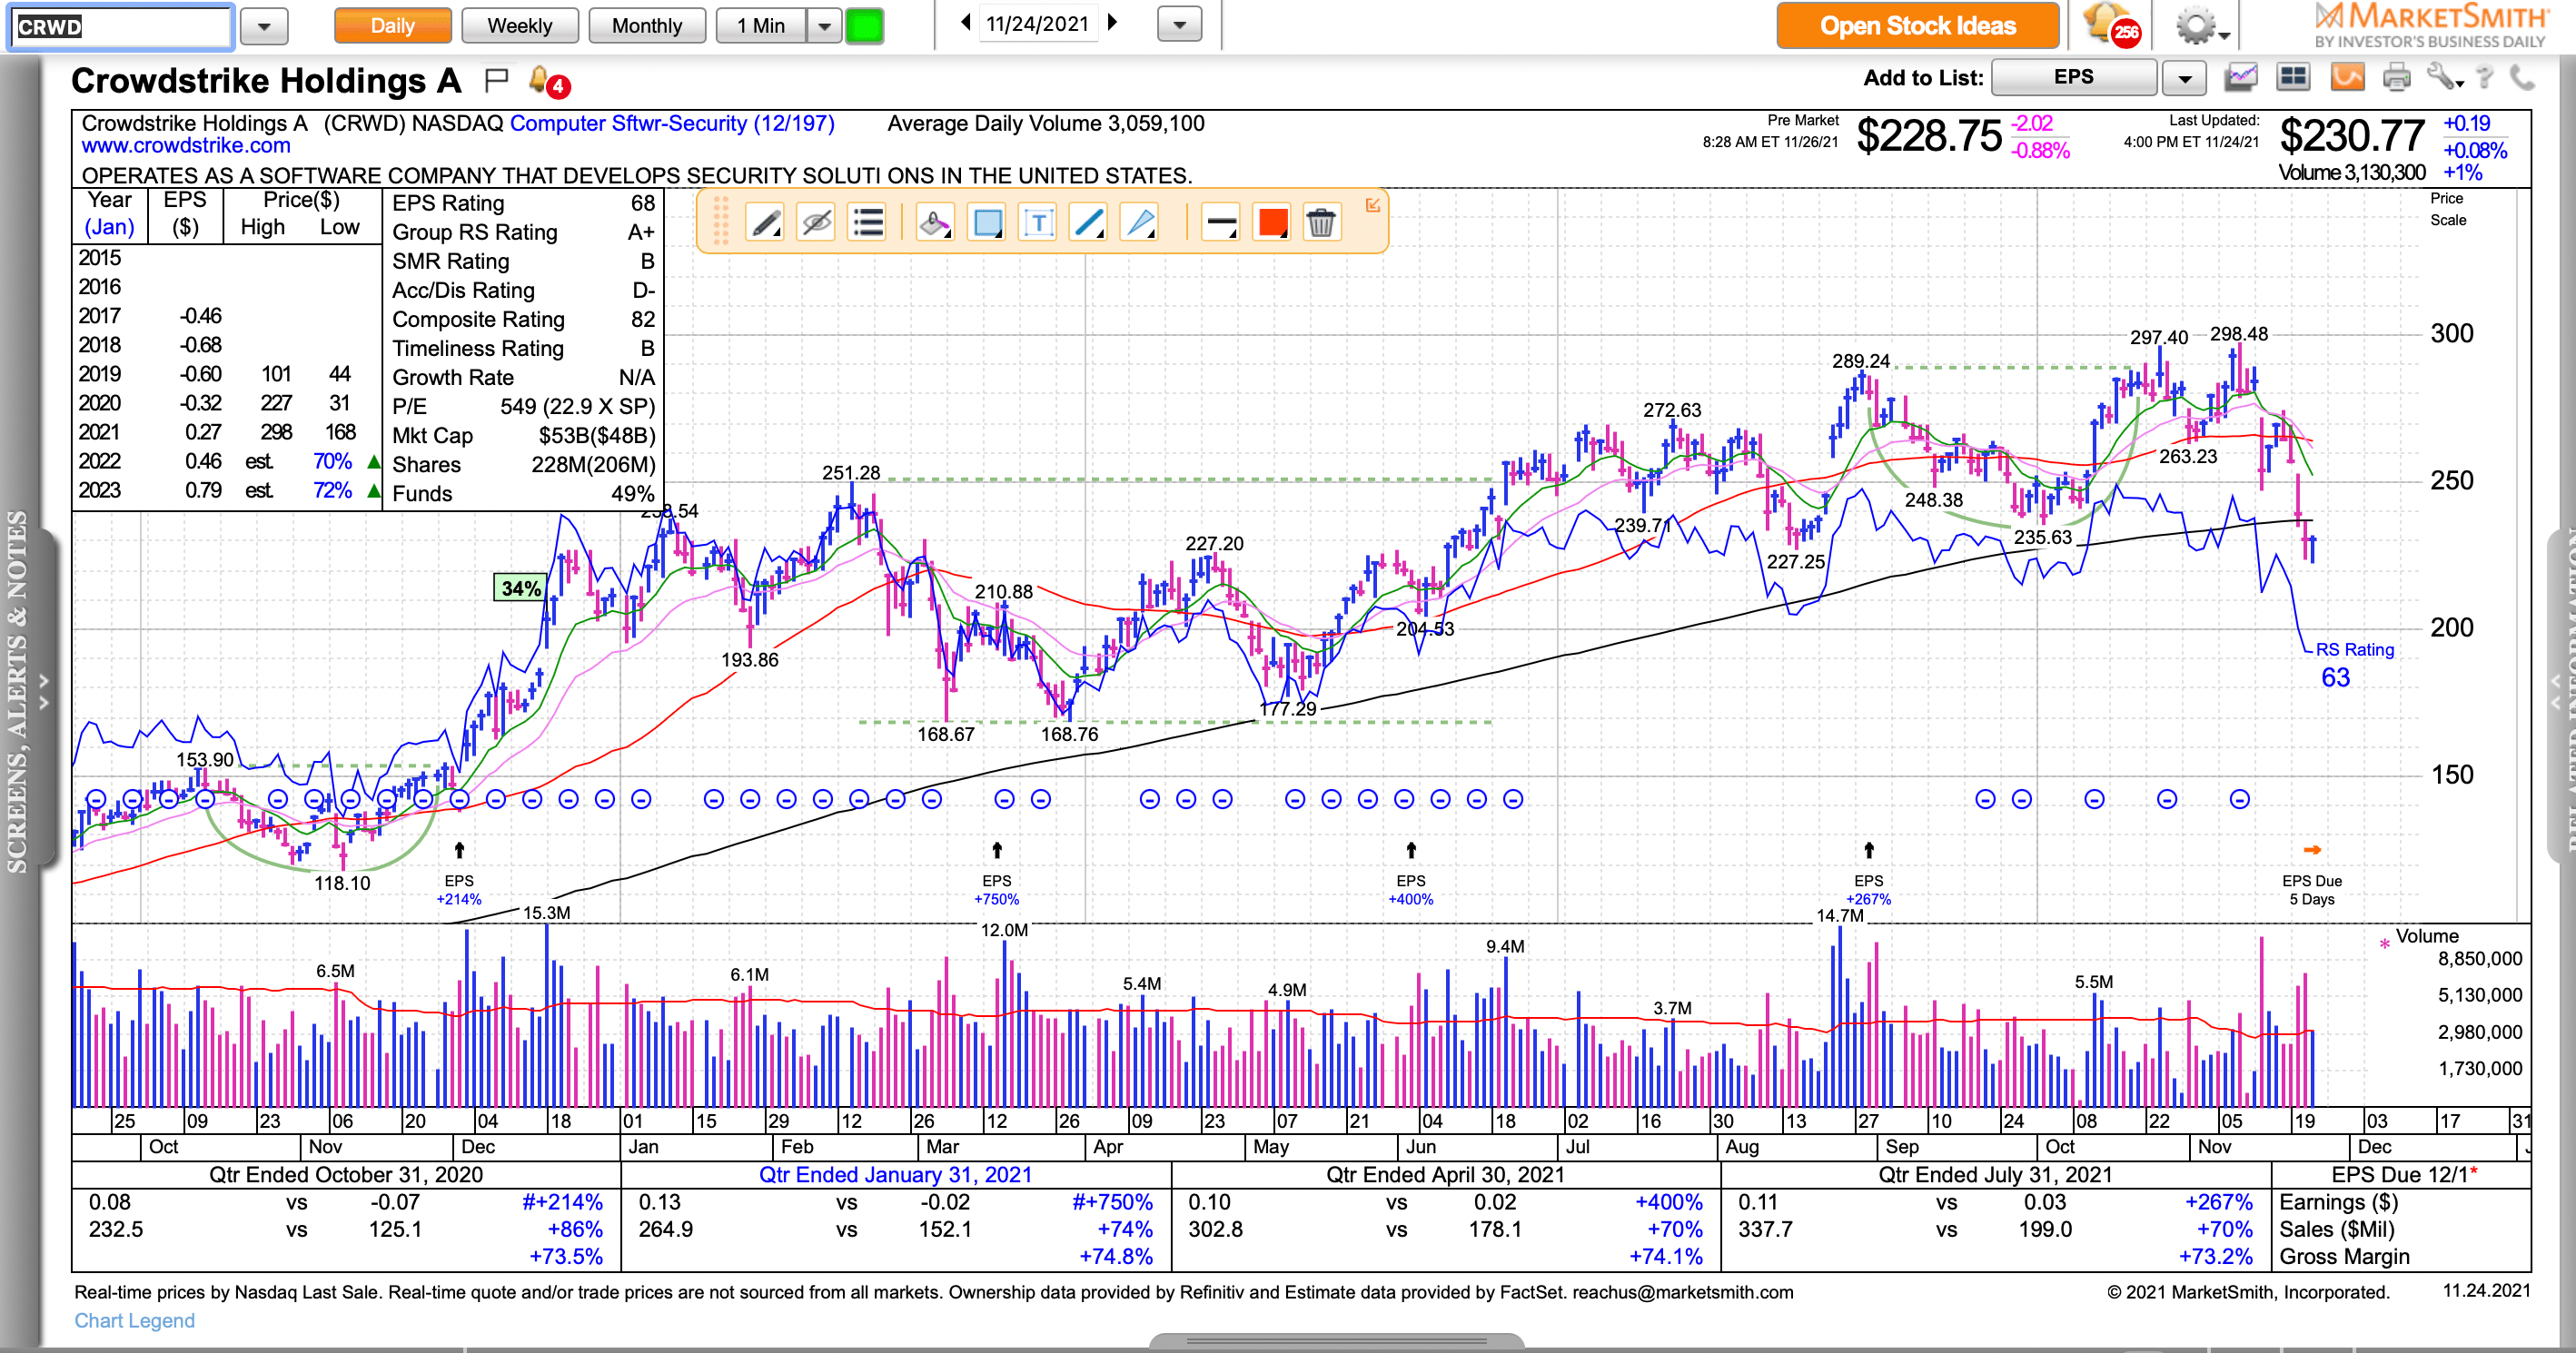The image size is (2576, 1353).
Task: Click the Acc/Dis Rating D- row
Action: pos(523,290)
